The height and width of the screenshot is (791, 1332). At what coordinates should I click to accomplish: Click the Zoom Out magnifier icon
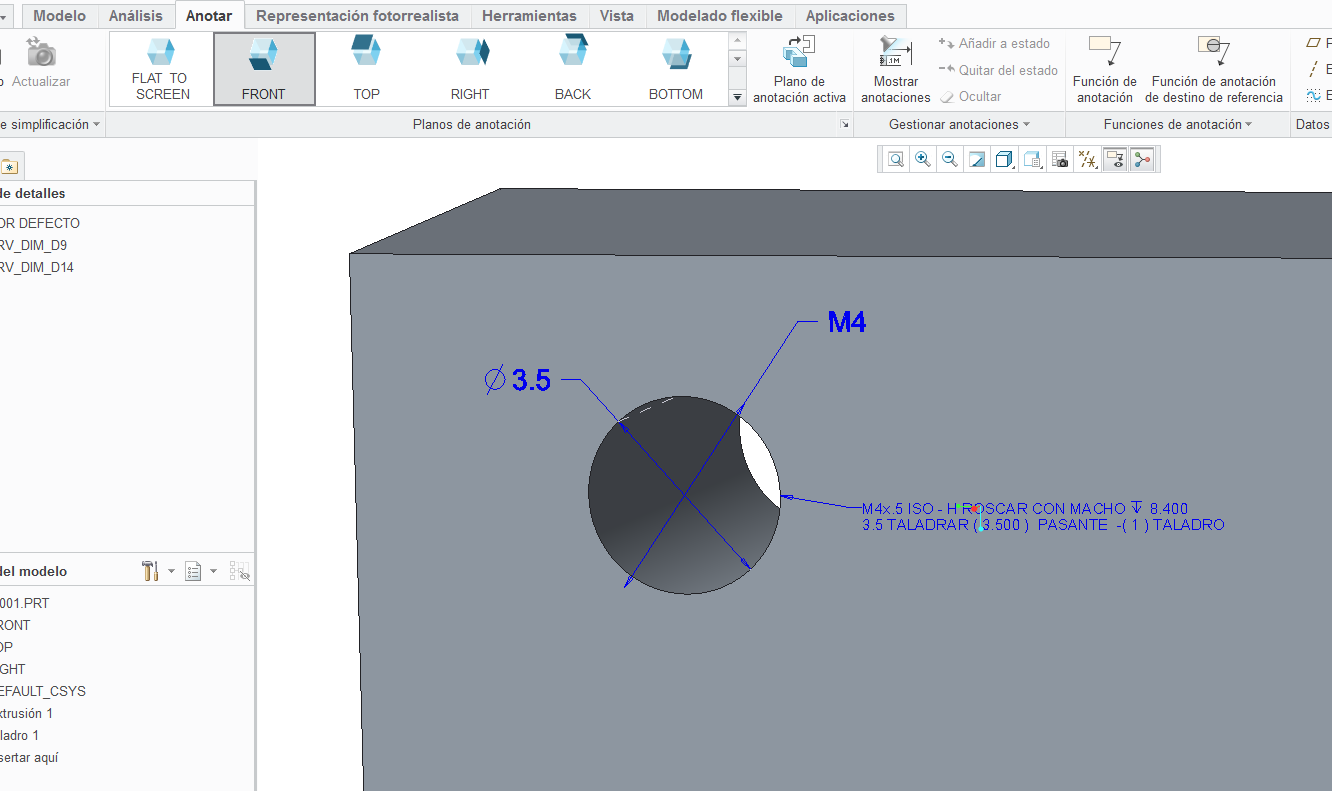[949, 159]
